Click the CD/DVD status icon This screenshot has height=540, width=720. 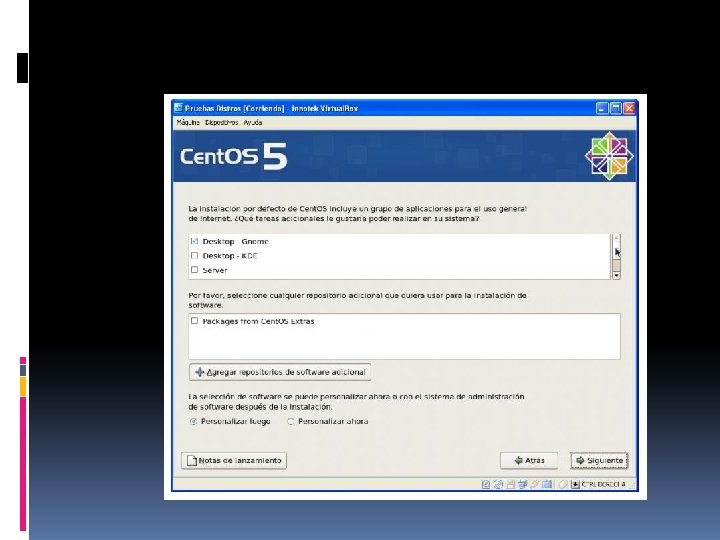point(498,484)
